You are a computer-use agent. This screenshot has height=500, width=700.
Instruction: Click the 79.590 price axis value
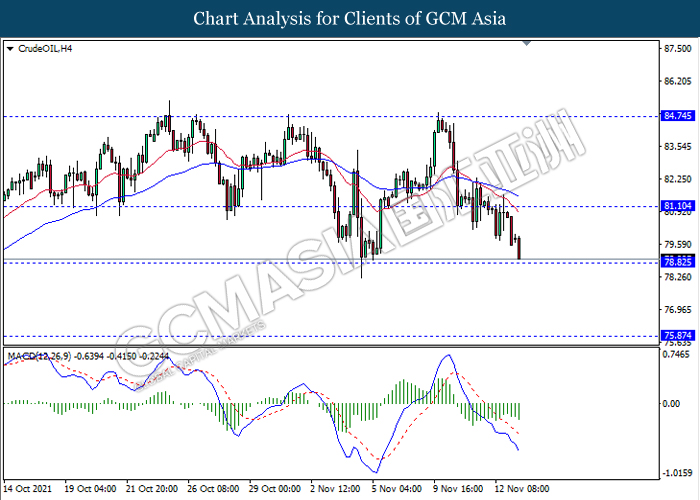click(678, 245)
